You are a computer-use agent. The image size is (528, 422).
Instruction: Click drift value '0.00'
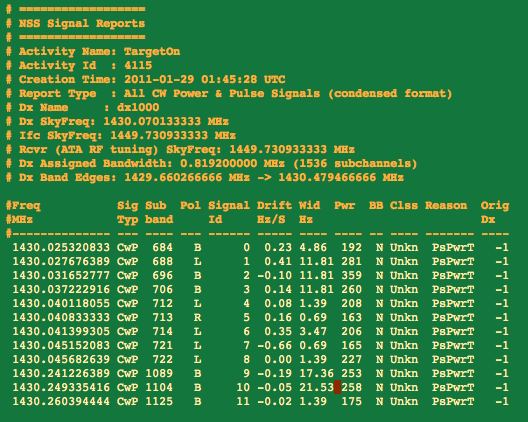(278, 359)
